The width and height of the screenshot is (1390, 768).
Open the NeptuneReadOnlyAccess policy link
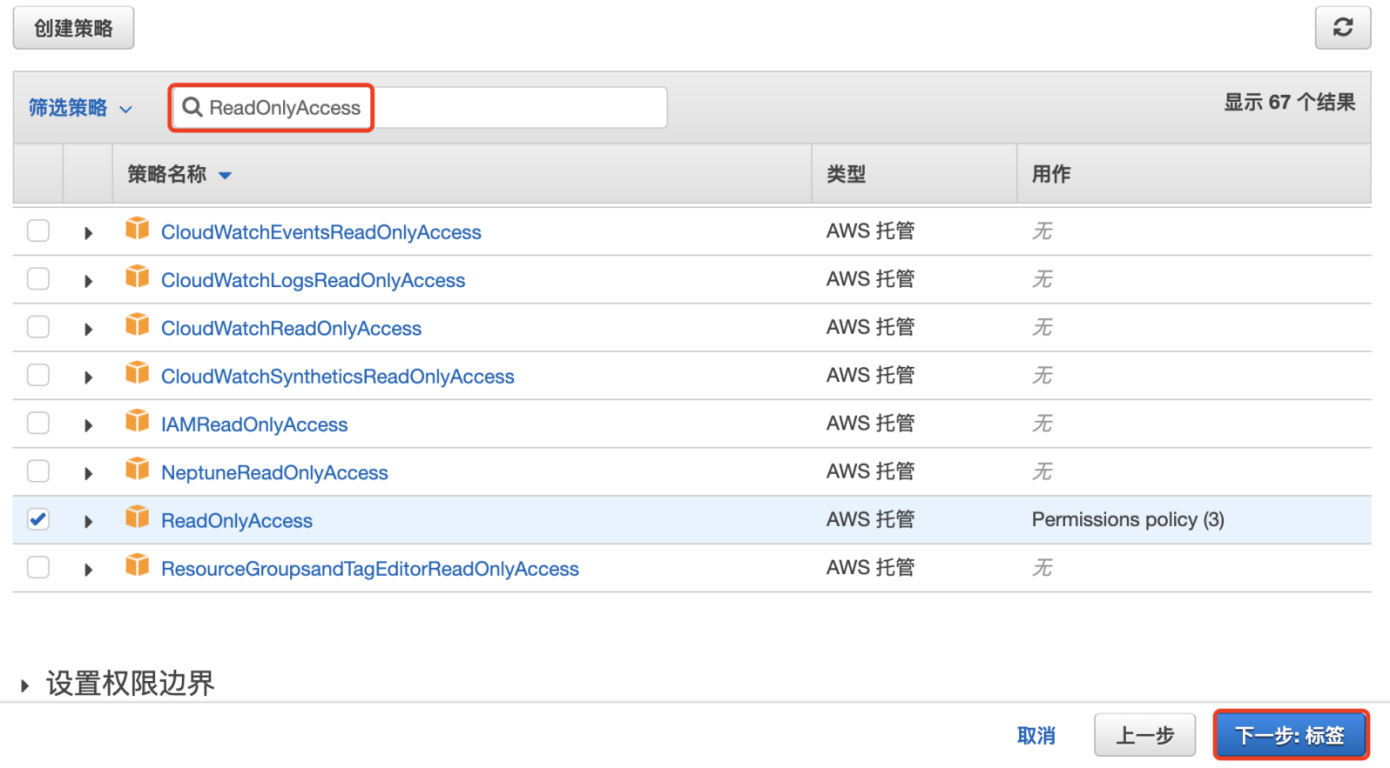(274, 472)
